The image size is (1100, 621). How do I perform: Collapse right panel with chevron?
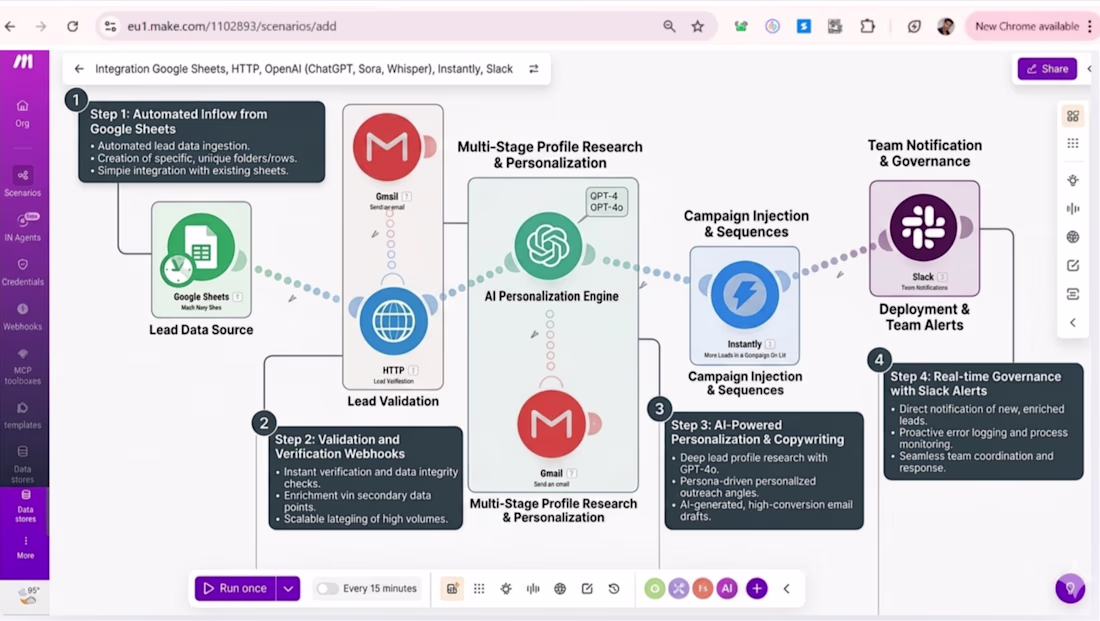click(1073, 323)
